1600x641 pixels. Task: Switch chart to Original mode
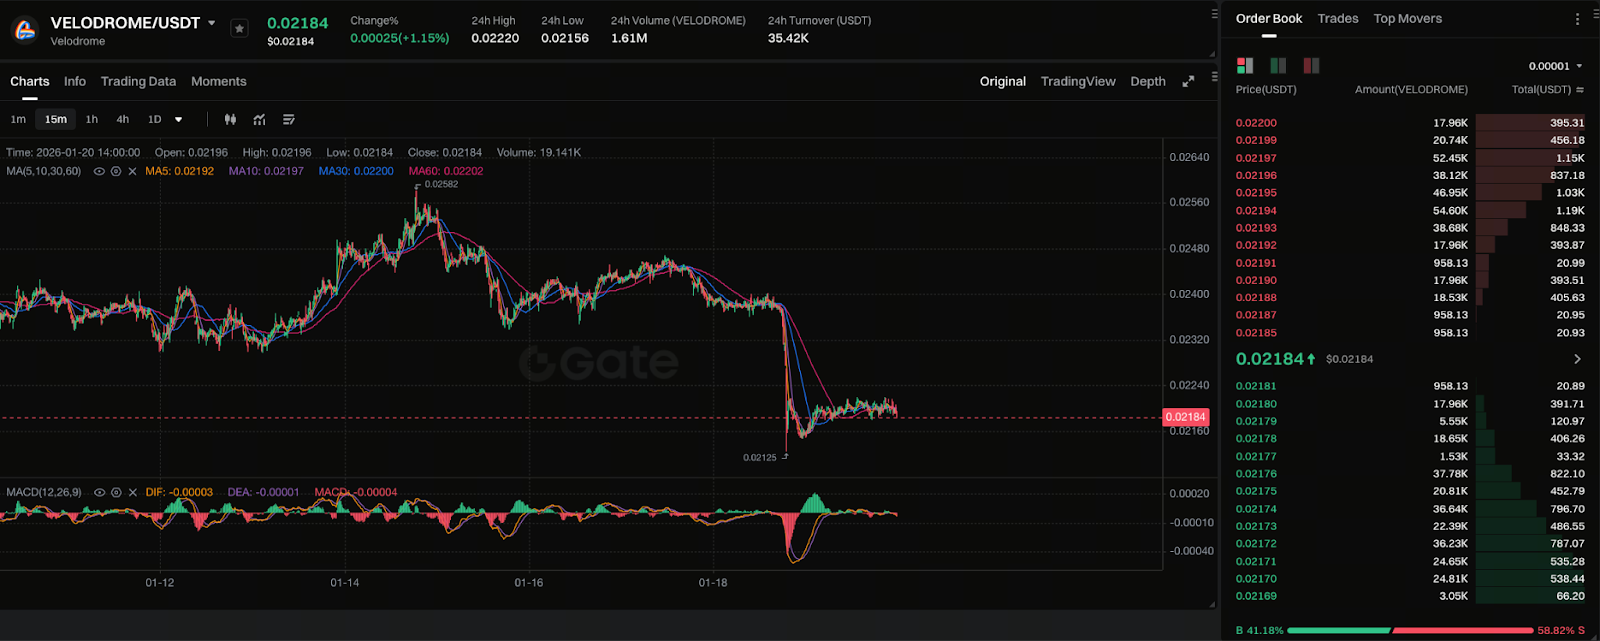(x=1003, y=81)
